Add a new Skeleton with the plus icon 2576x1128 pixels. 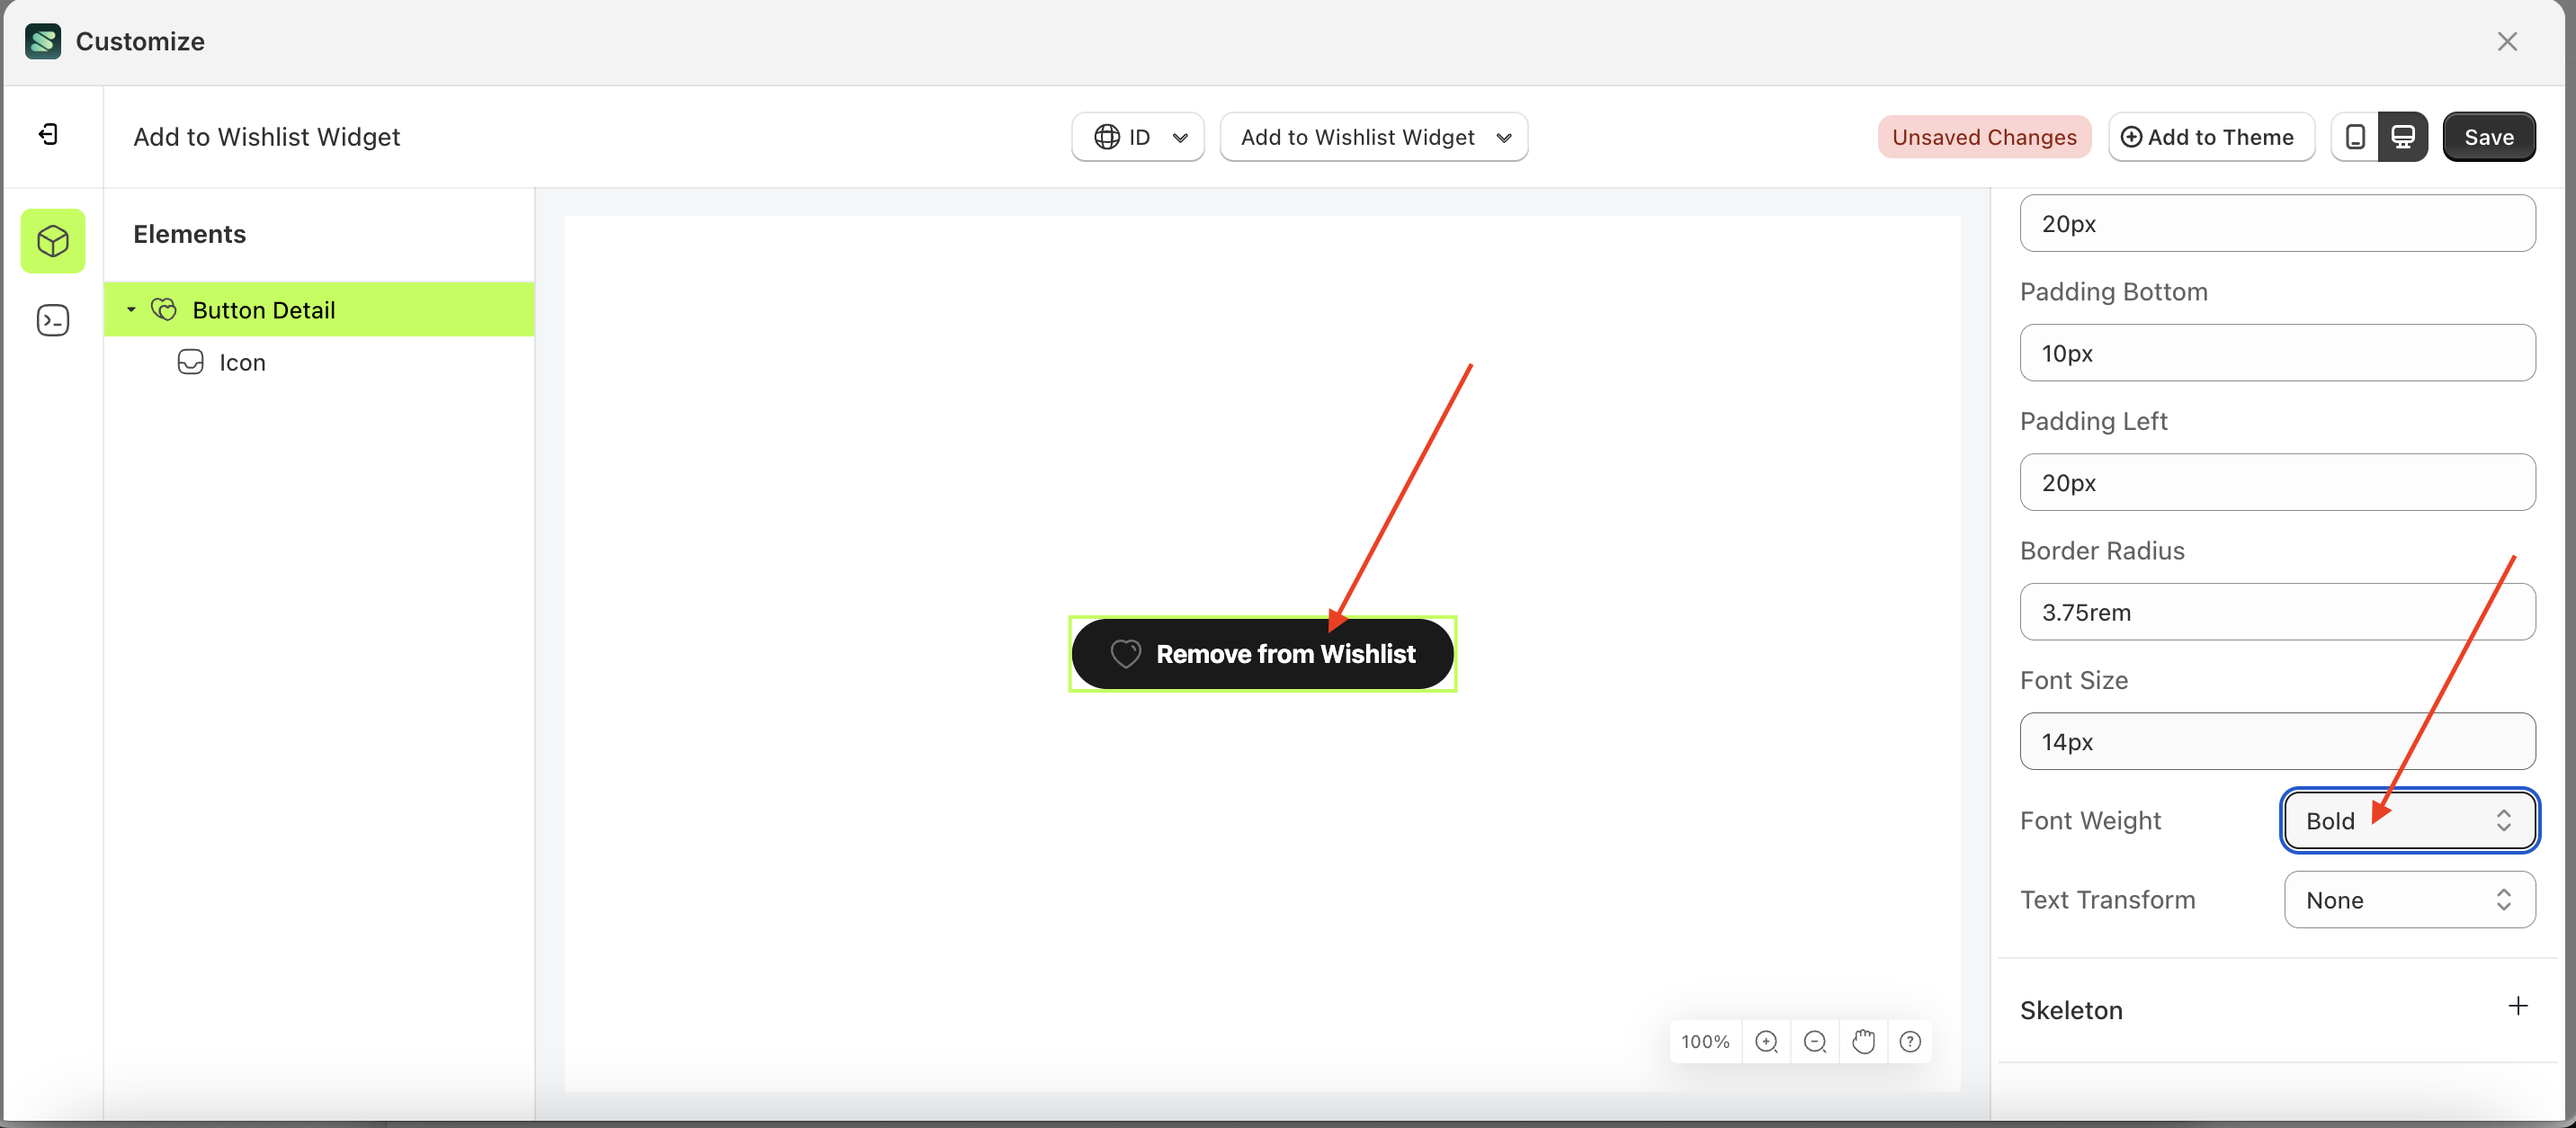[x=2519, y=1007]
